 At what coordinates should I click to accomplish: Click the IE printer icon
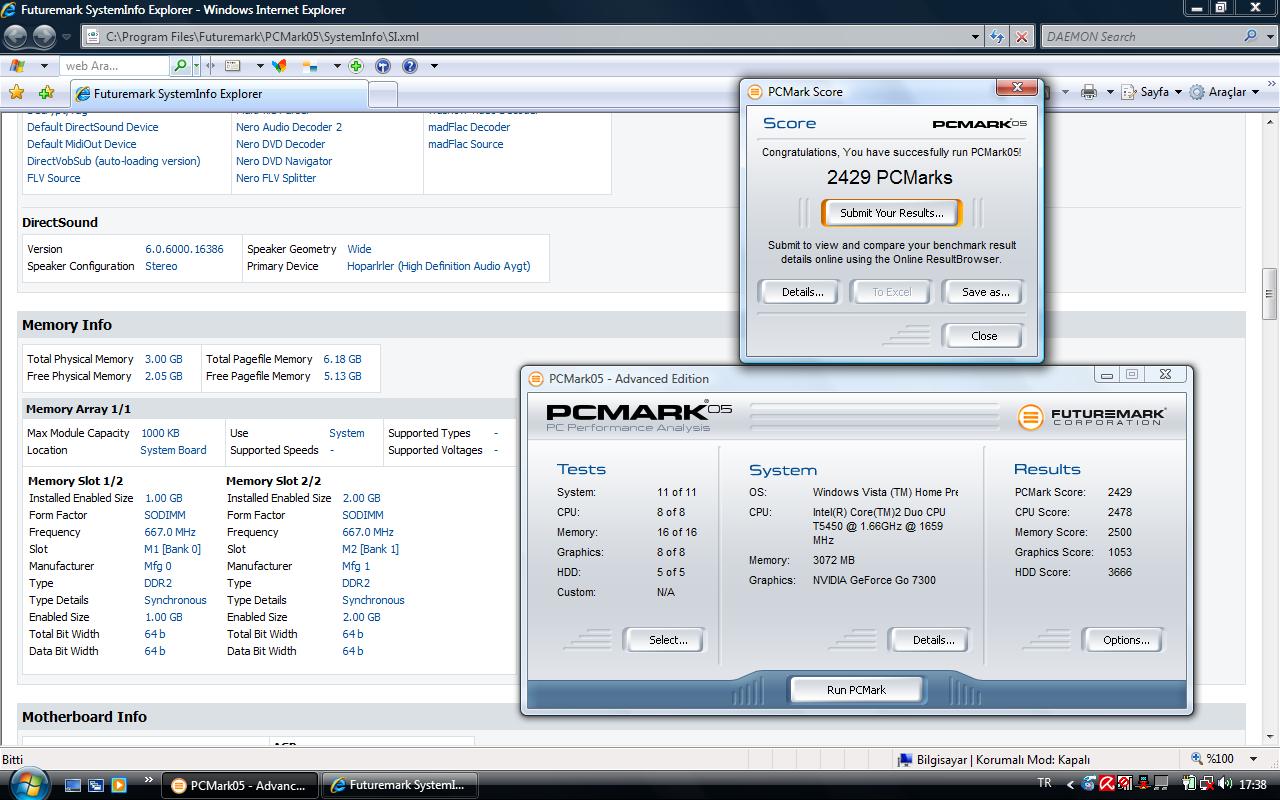click(x=1089, y=92)
